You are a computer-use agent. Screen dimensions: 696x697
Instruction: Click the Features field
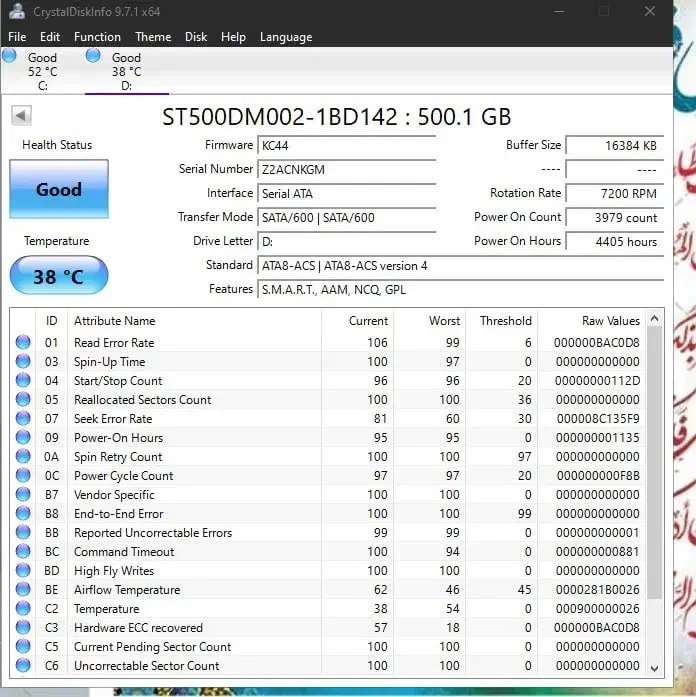460,289
